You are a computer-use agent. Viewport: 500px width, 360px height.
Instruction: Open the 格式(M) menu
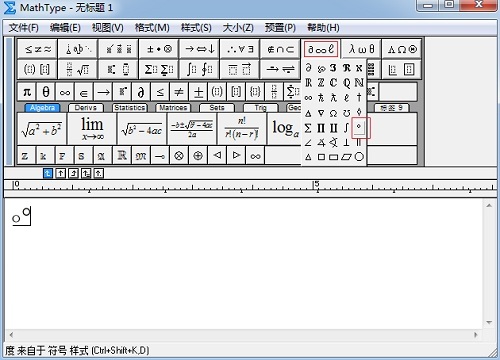click(x=152, y=28)
